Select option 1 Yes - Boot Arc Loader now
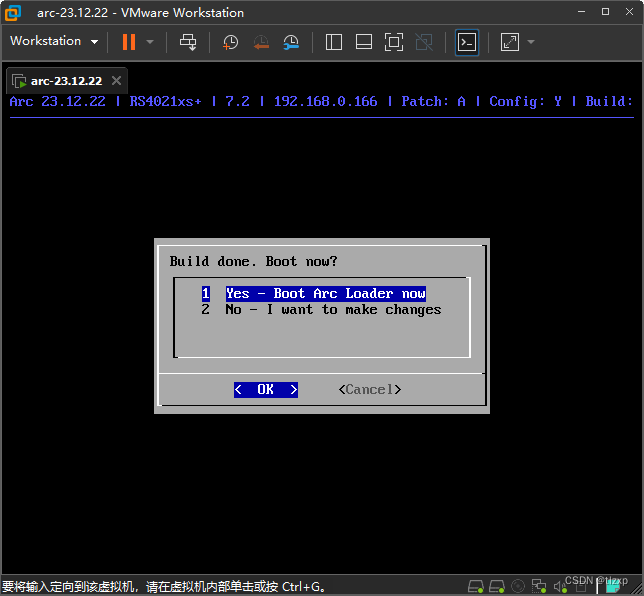The height and width of the screenshot is (596, 644). [x=313, y=294]
